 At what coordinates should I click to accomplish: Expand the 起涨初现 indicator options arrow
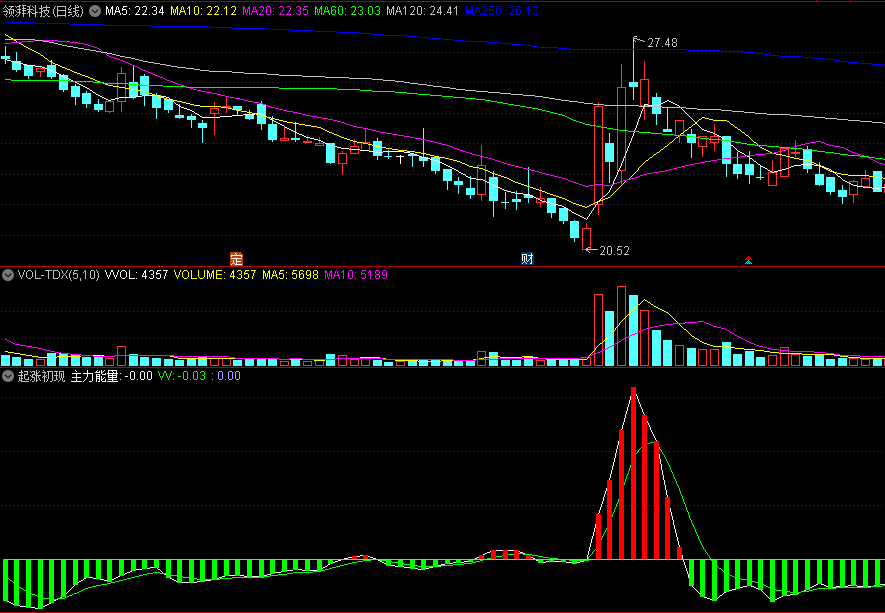pos(8,376)
